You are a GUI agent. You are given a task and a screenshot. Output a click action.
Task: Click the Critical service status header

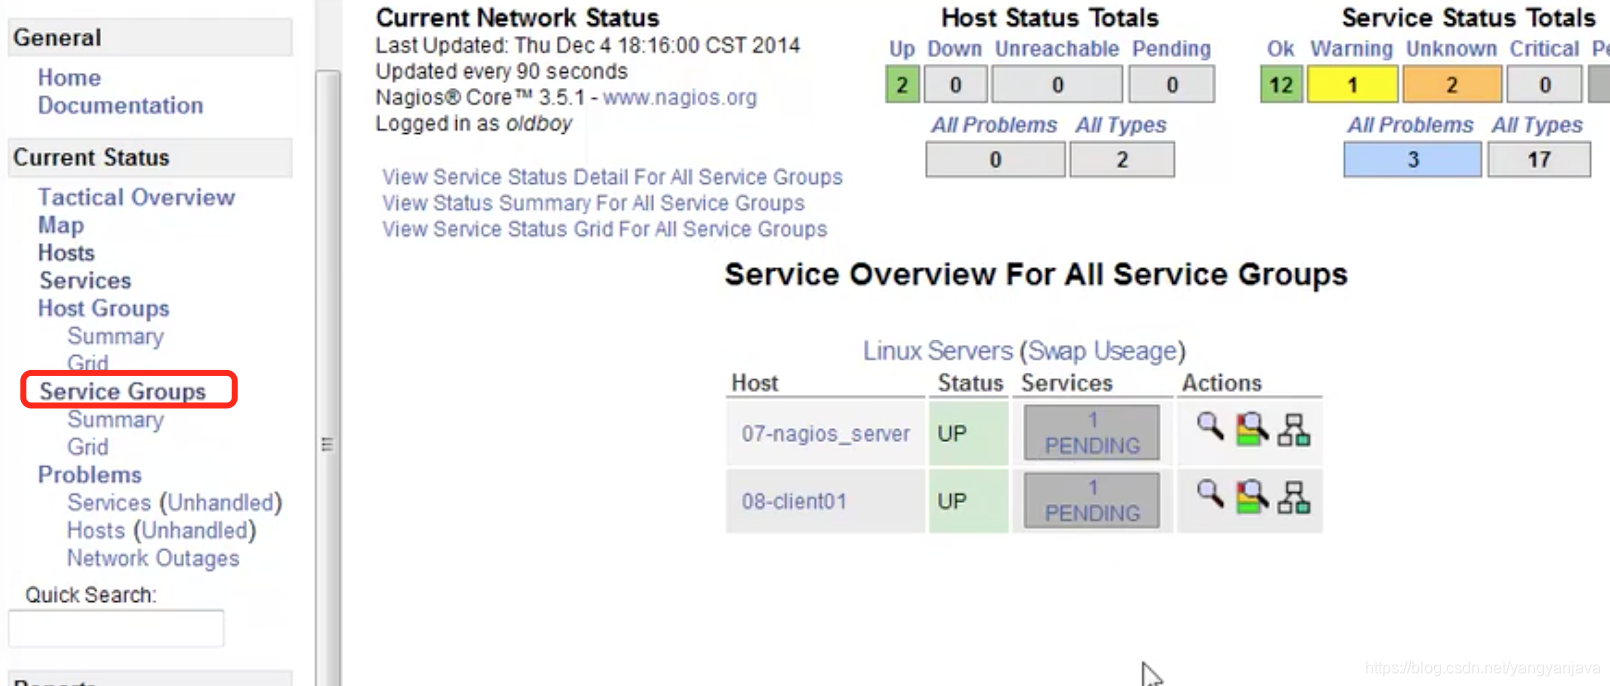pos(1544,49)
